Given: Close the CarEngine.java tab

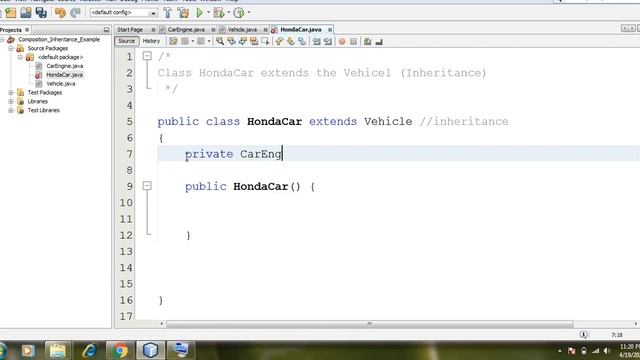Looking at the screenshot, I should pyautogui.click(x=213, y=30).
